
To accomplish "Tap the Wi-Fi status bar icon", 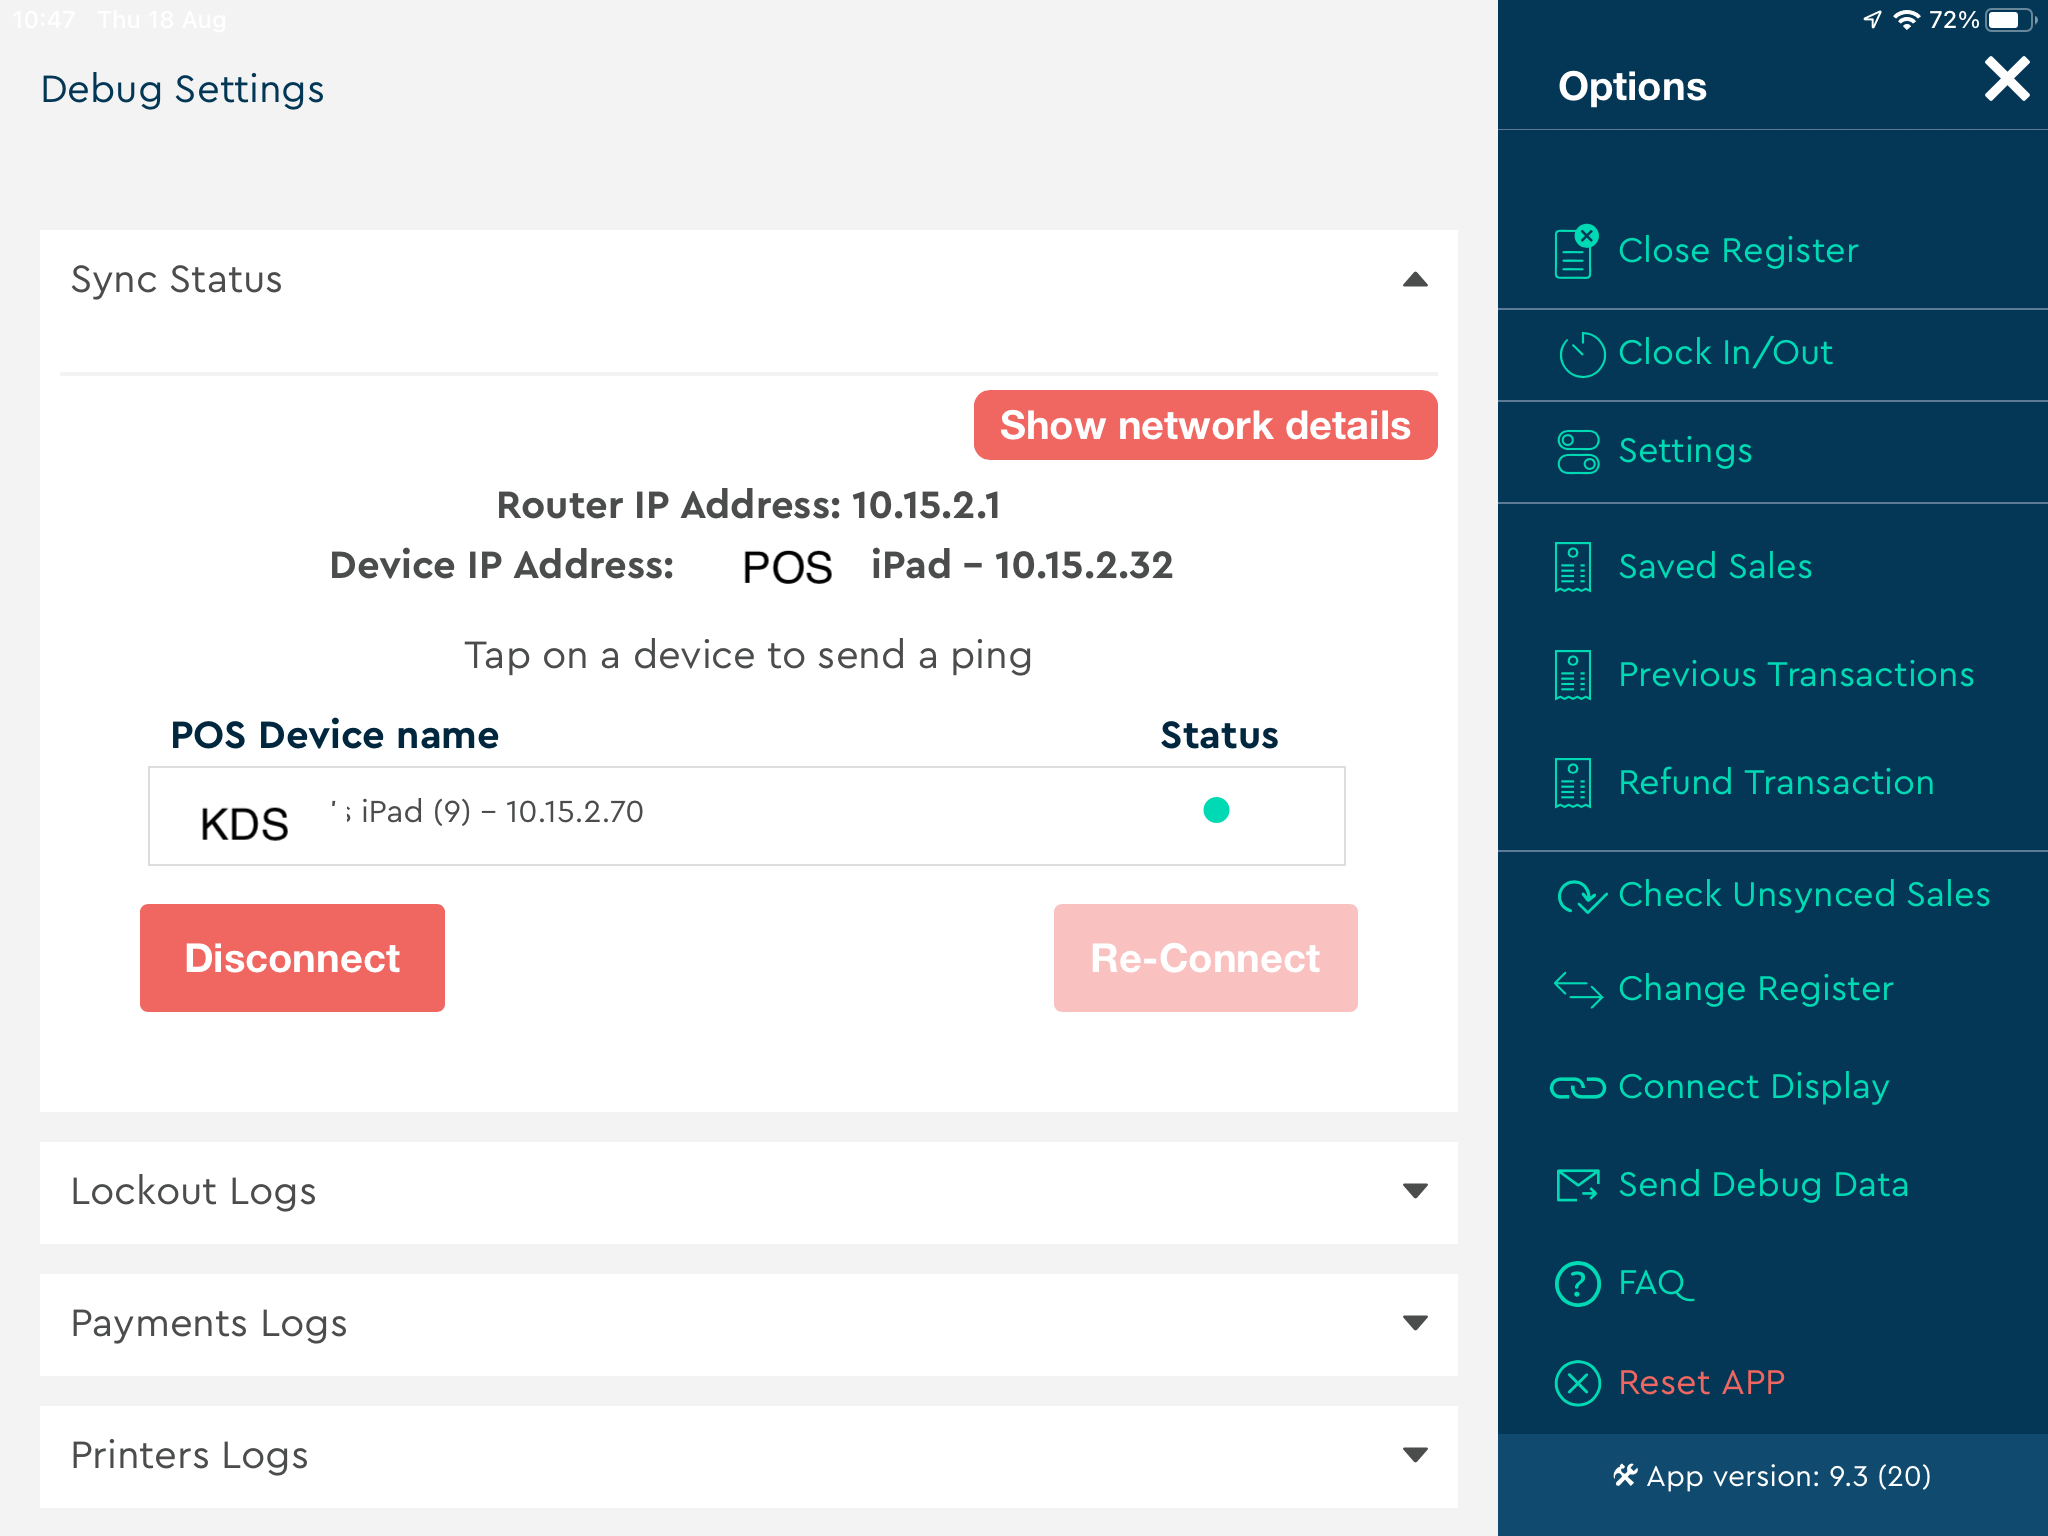I will (x=1907, y=20).
